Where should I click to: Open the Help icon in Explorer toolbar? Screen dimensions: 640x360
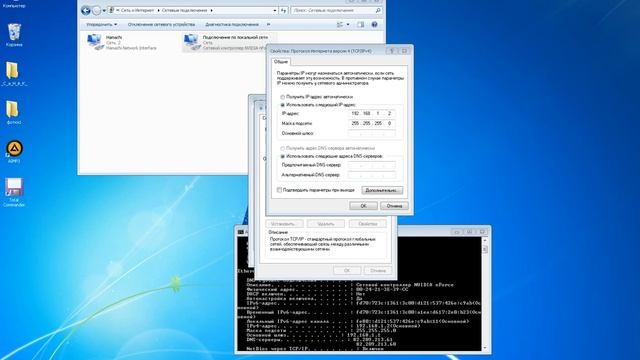click(374, 25)
